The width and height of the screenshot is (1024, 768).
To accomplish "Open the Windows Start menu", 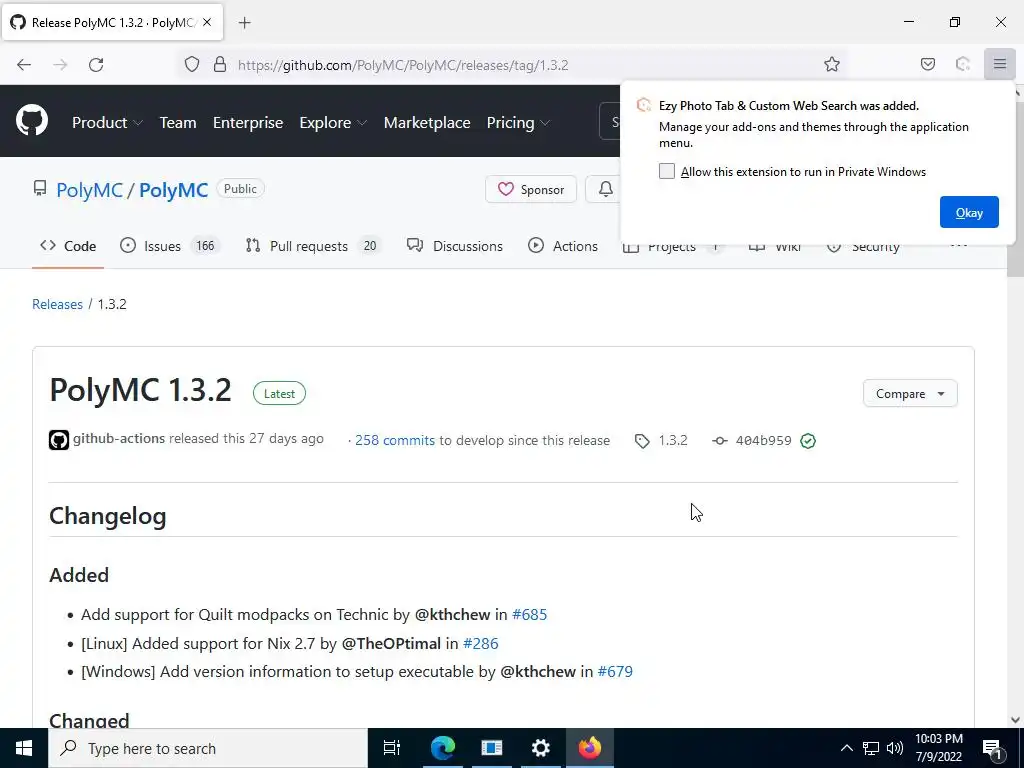I will click(24, 748).
